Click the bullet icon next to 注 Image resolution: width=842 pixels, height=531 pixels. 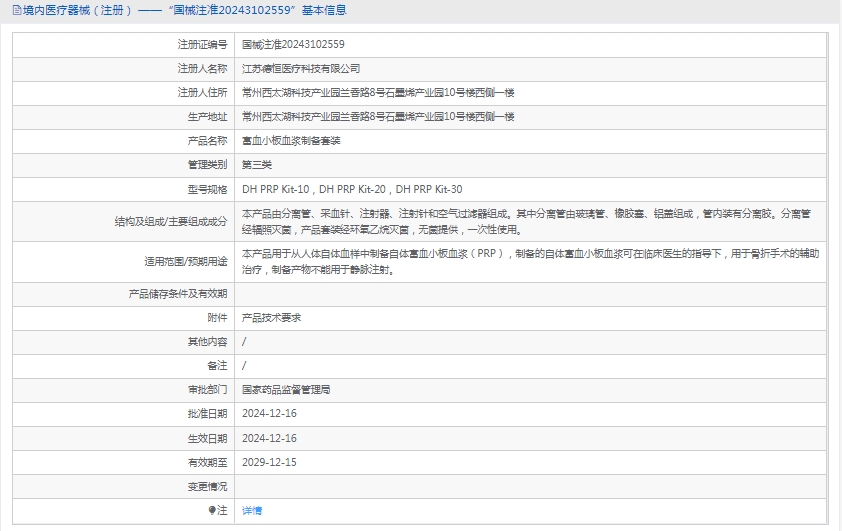click(212, 510)
